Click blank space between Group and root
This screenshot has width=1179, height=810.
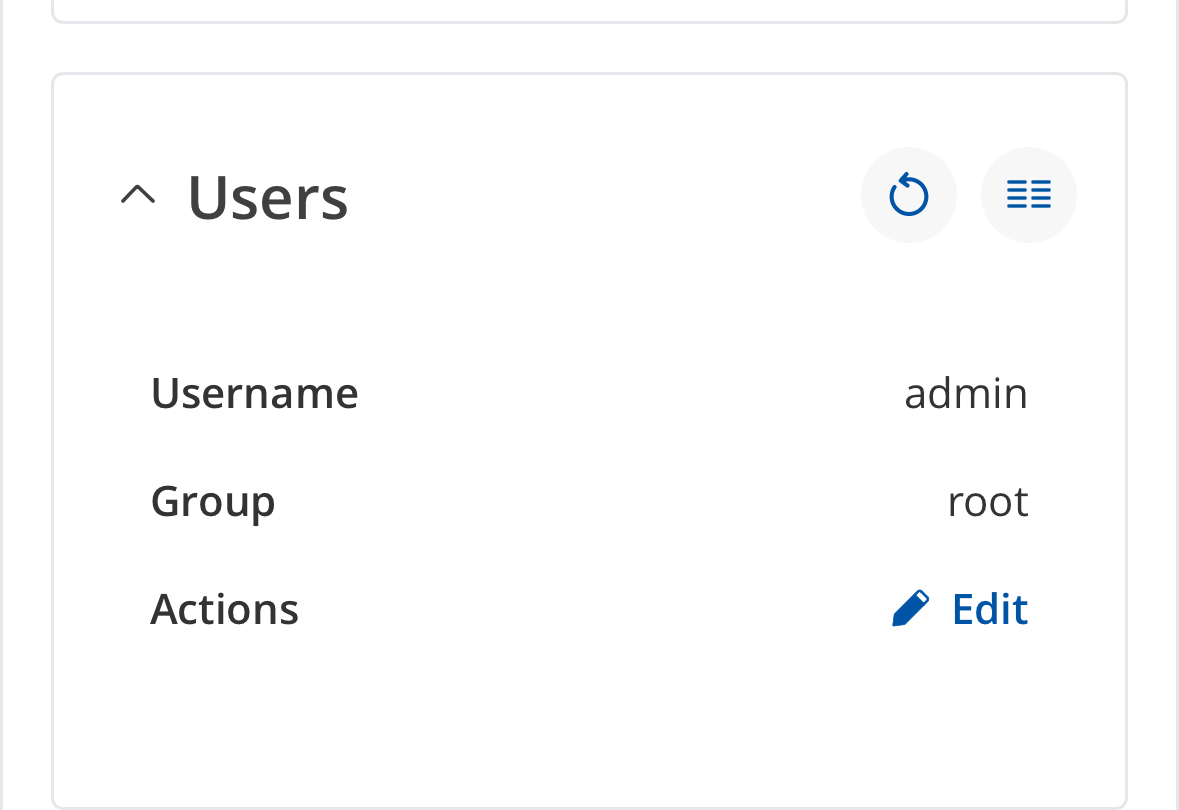click(610, 501)
